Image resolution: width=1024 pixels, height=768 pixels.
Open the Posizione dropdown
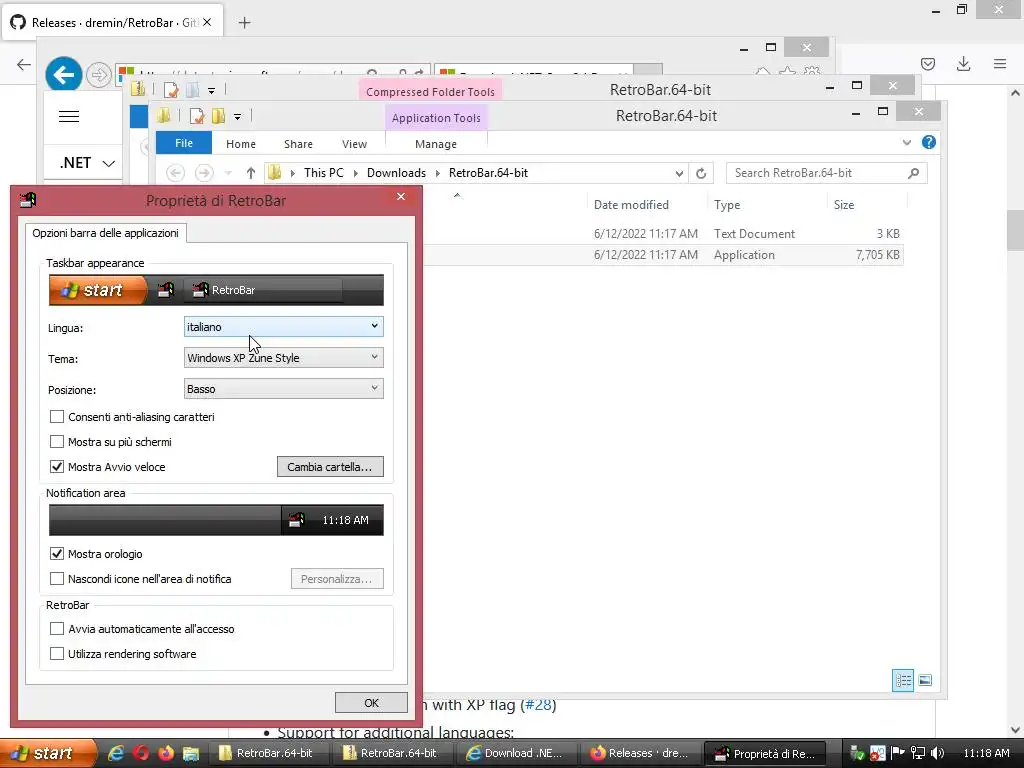[x=283, y=389]
